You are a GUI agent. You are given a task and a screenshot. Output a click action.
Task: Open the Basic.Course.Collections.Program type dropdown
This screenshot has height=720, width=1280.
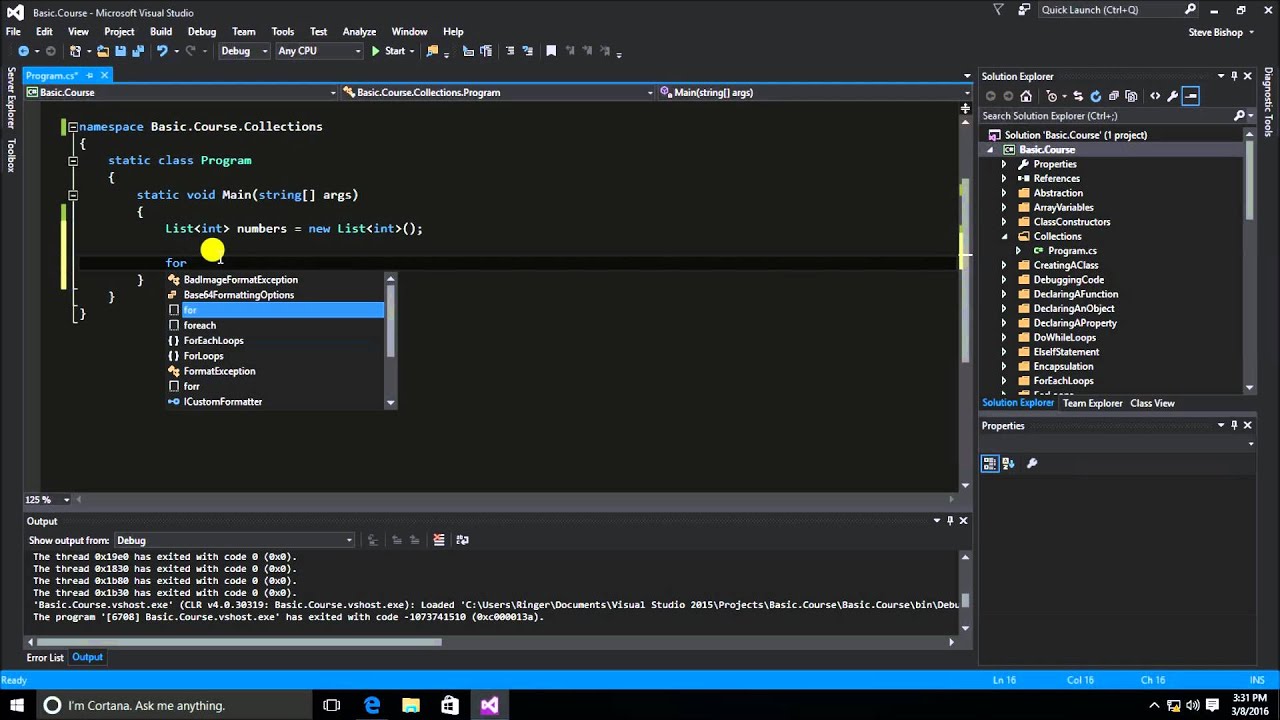click(x=496, y=92)
